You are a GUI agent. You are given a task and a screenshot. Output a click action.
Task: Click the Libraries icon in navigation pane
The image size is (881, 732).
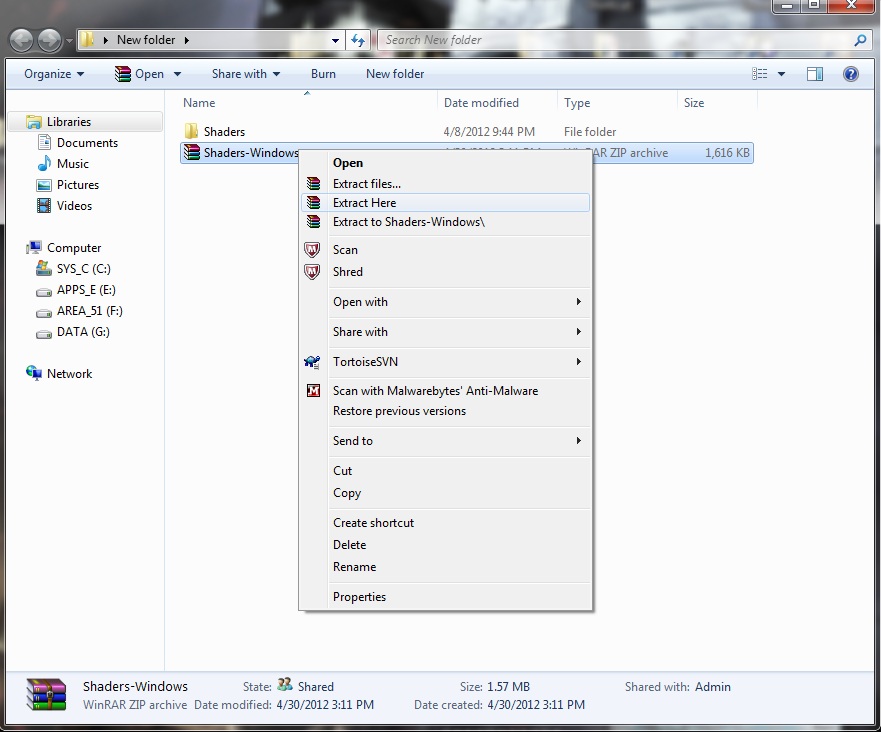click(34, 122)
